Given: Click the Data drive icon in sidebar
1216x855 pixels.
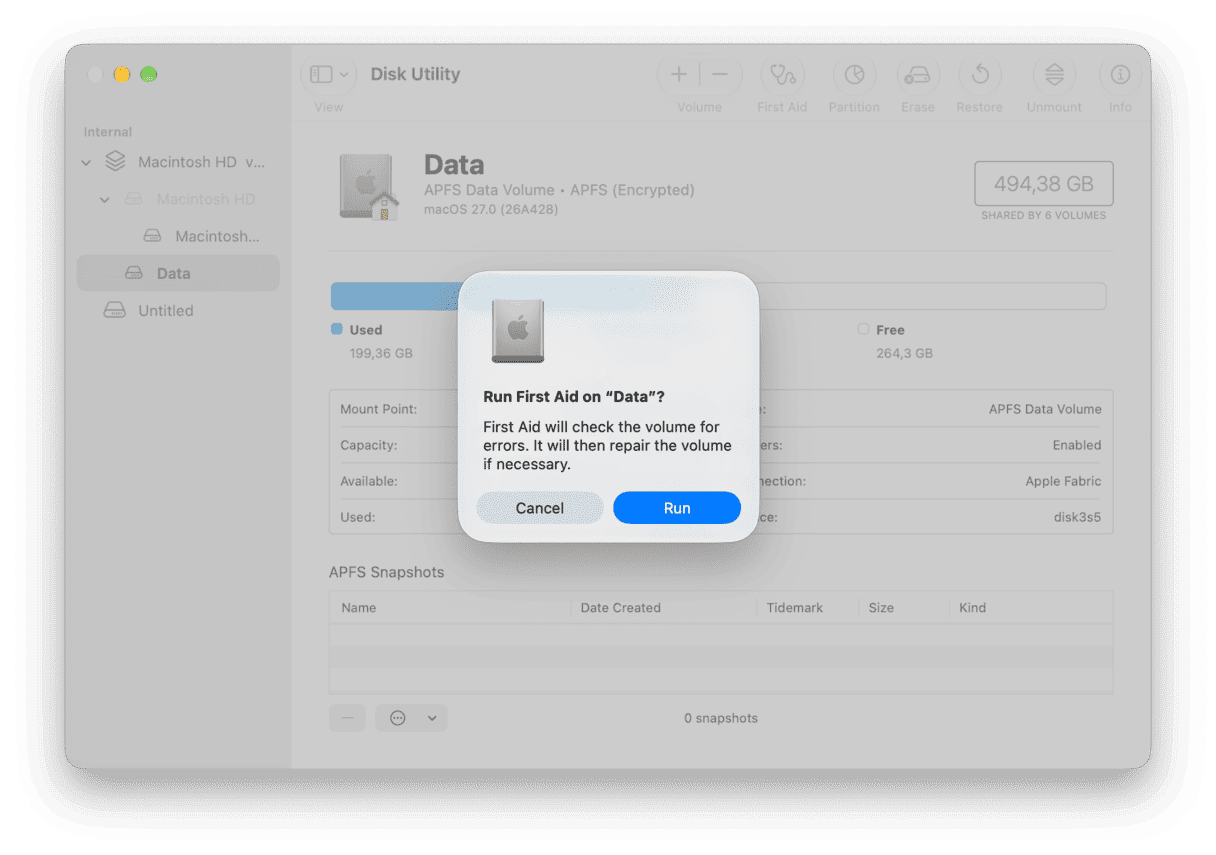Looking at the screenshot, I should click(x=134, y=273).
